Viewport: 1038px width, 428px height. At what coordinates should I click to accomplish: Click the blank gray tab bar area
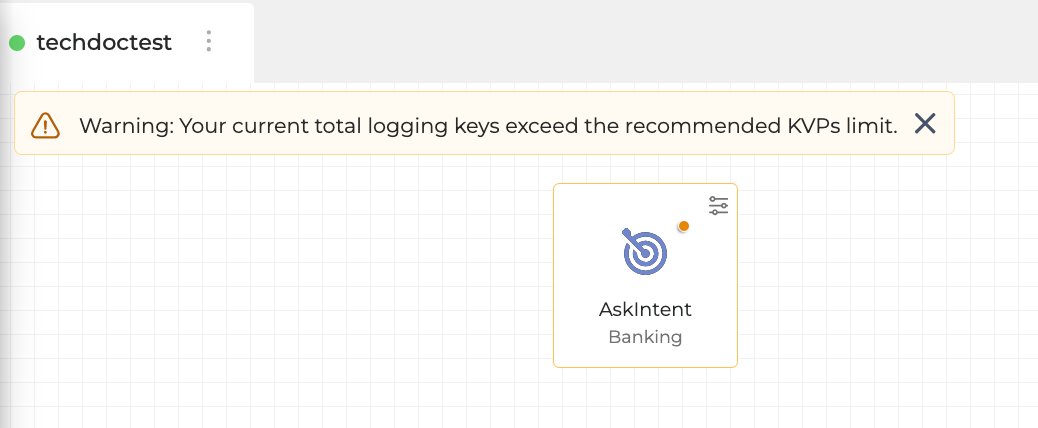point(640,40)
